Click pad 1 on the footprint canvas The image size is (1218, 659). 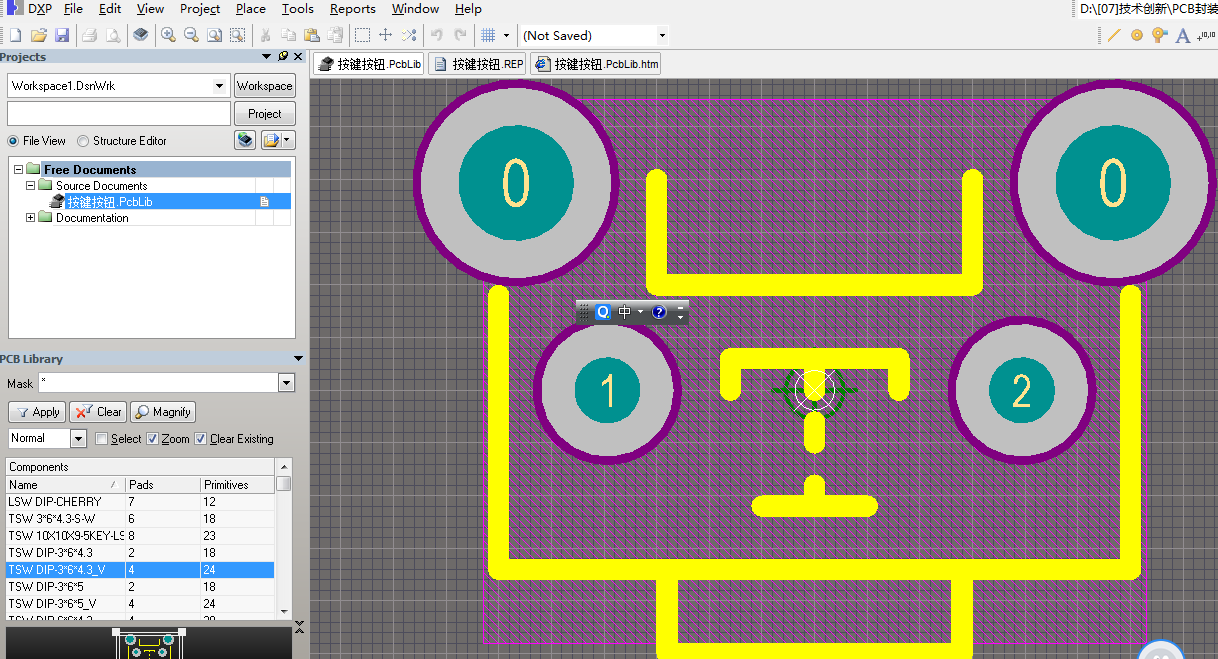point(607,391)
